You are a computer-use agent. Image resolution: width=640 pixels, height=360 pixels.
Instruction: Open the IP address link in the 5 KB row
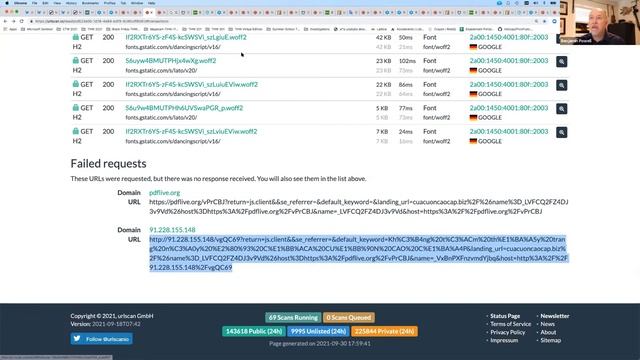(509, 108)
